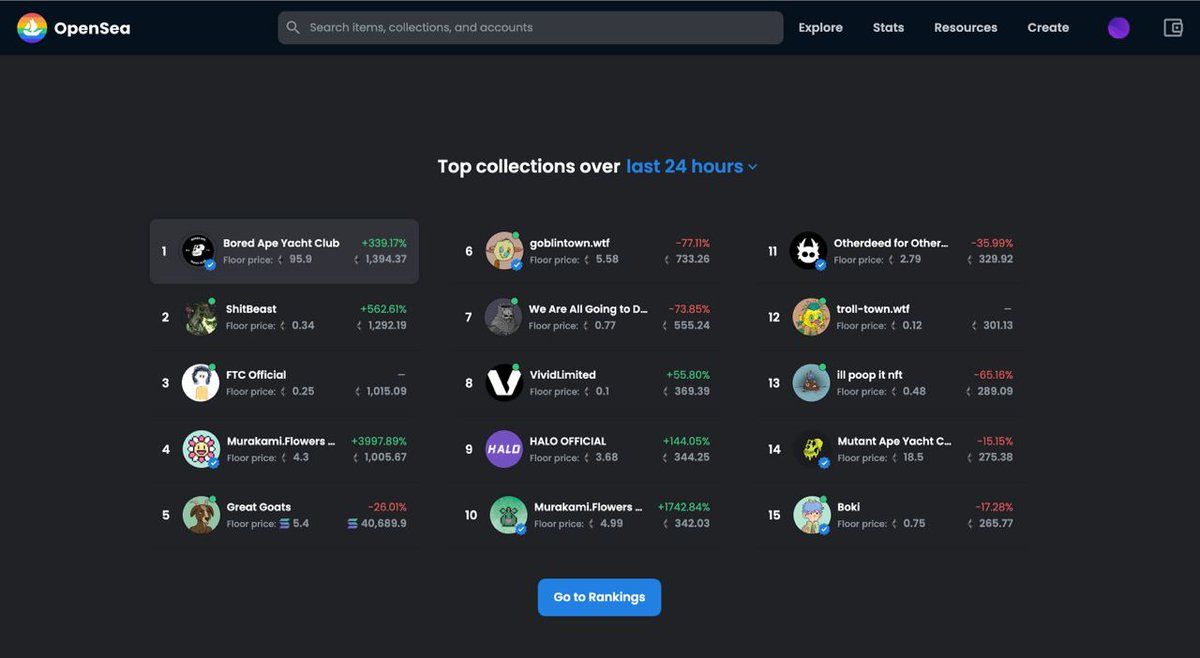Click the Go to Rankings button
The image size is (1200, 658).
tap(599, 597)
